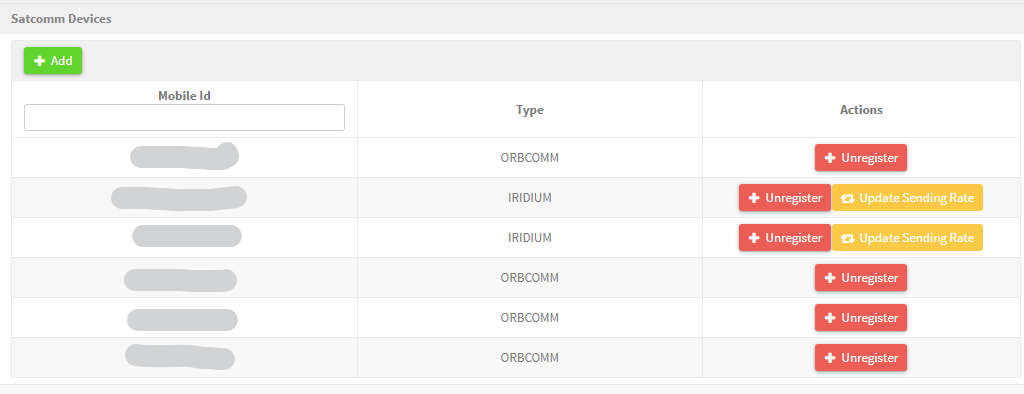Click the green Add button
This screenshot has height=394, width=1024.
pos(53,61)
